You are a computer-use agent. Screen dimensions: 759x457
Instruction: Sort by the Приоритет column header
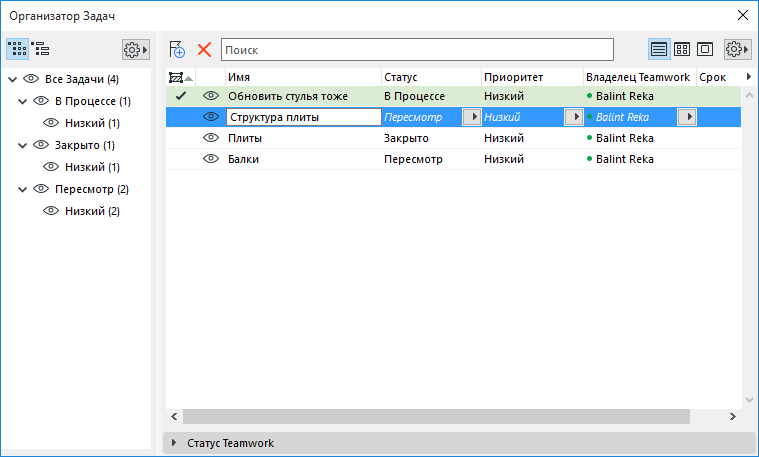[x=532, y=77]
